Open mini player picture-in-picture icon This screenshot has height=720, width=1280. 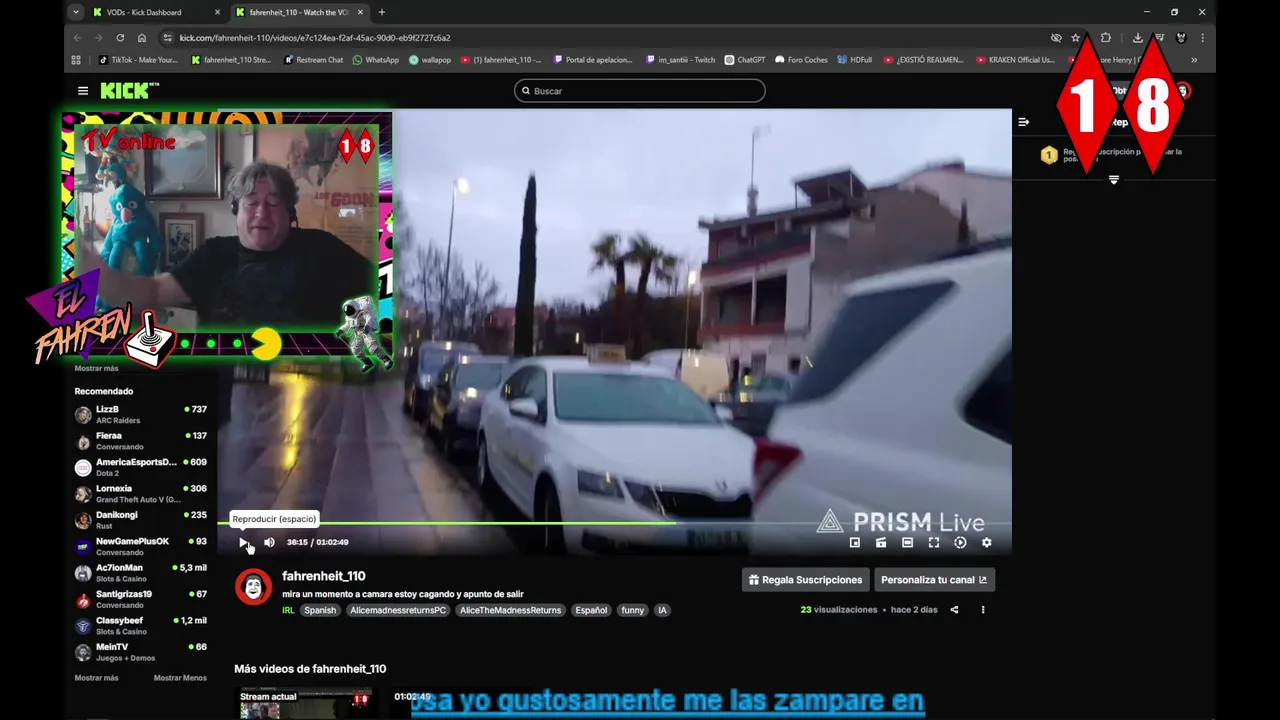(855, 542)
